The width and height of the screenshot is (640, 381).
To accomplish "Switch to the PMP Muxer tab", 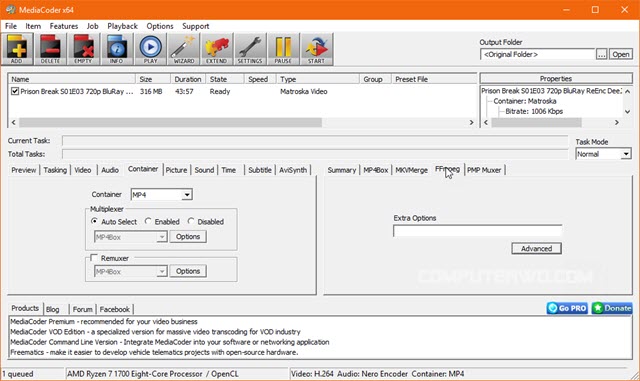I will point(484,170).
